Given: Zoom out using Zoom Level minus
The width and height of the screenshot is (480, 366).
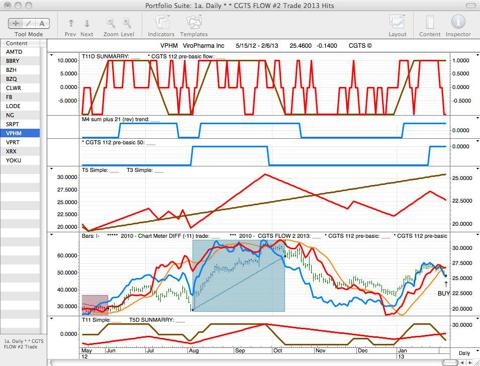Looking at the screenshot, I should pyautogui.click(x=111, y=23).
